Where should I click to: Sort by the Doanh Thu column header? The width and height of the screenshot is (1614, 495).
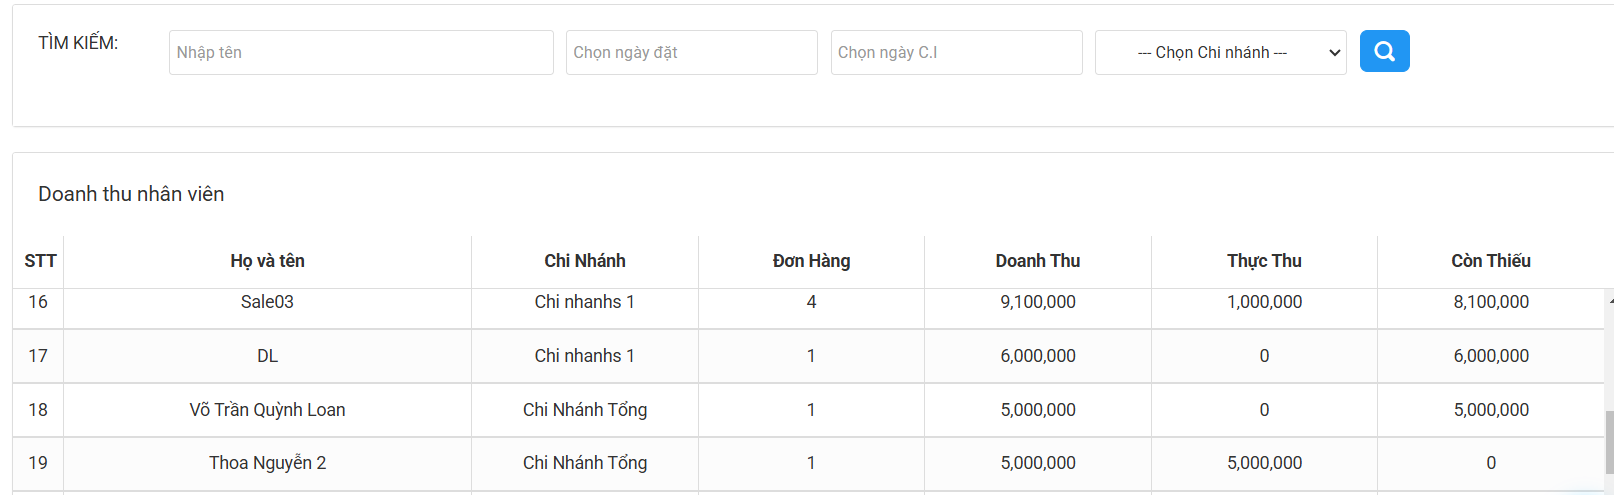[1038, 261]
